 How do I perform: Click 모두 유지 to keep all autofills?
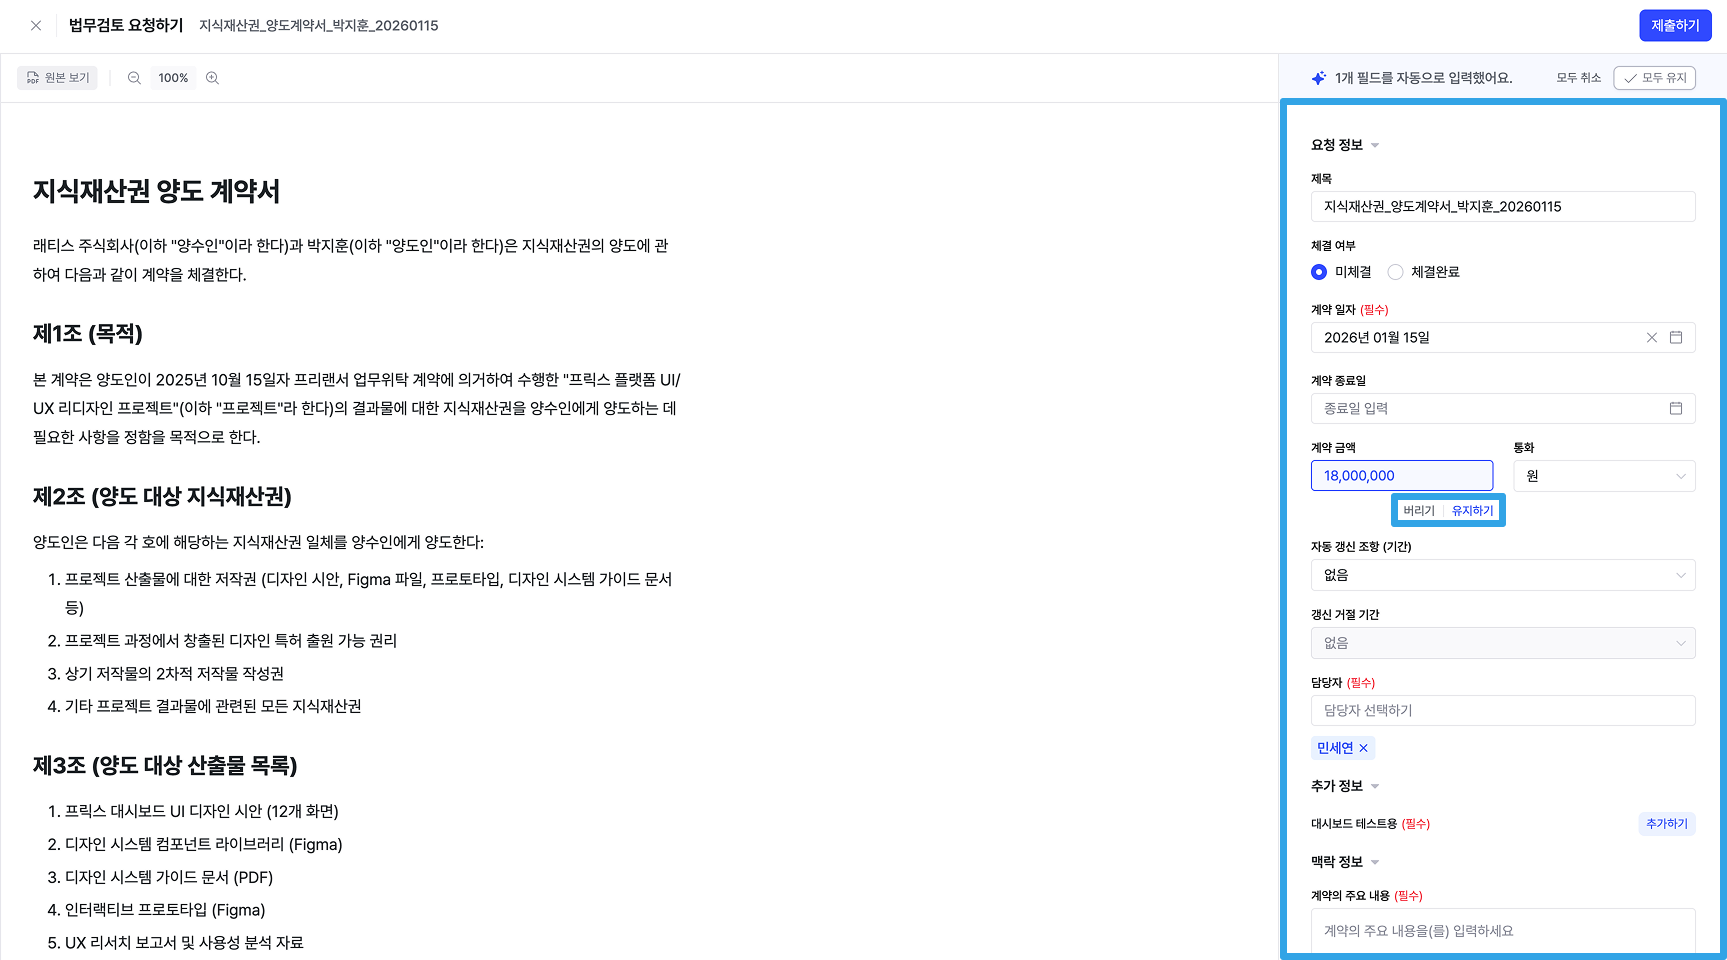coord(1655,78)
